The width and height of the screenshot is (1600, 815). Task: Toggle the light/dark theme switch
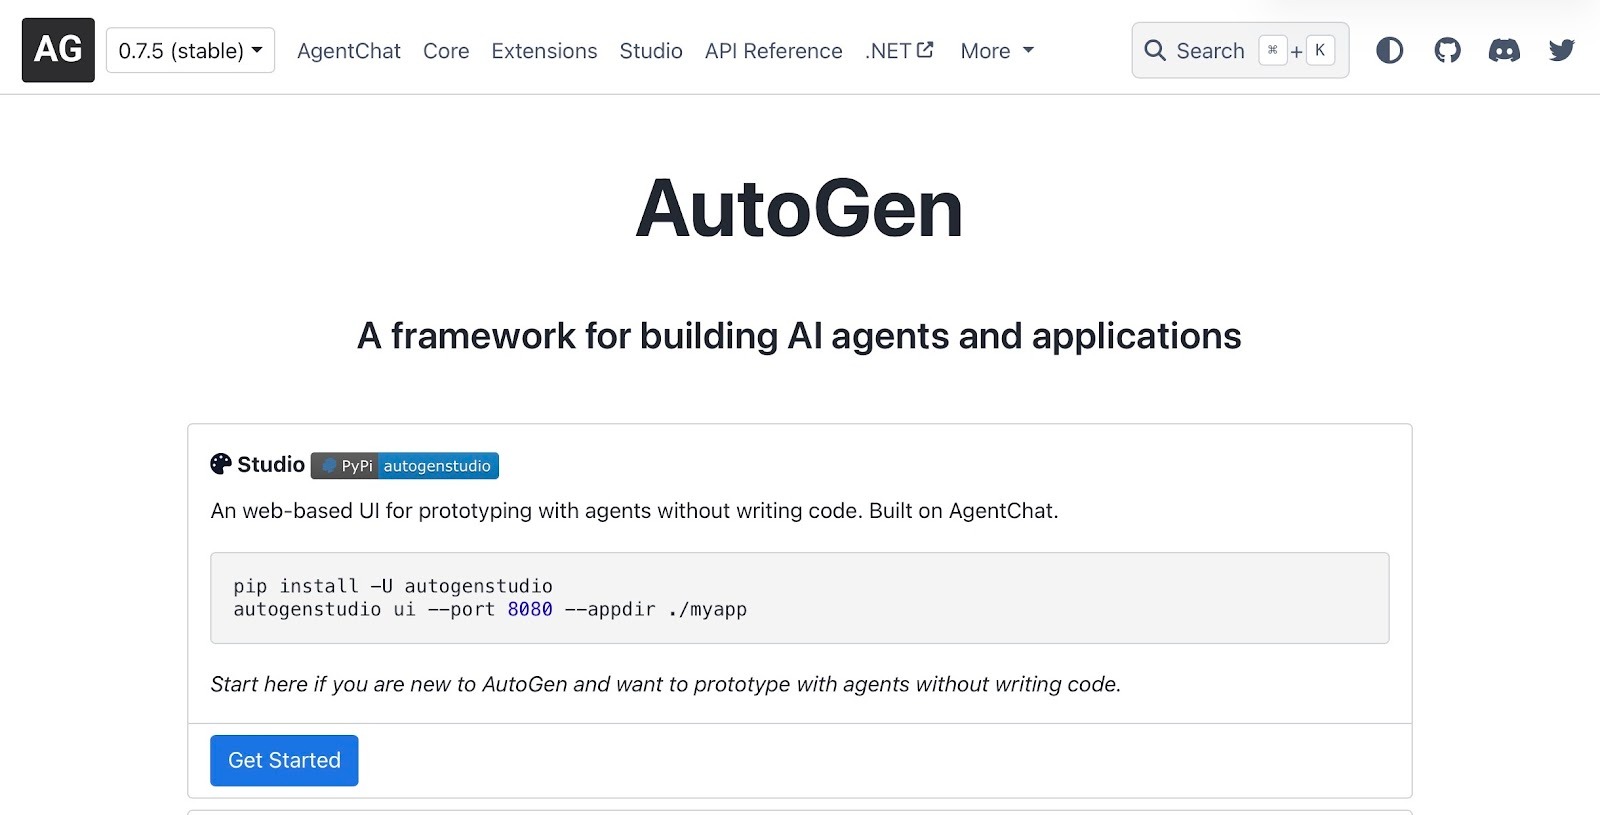click(1390, 50)
